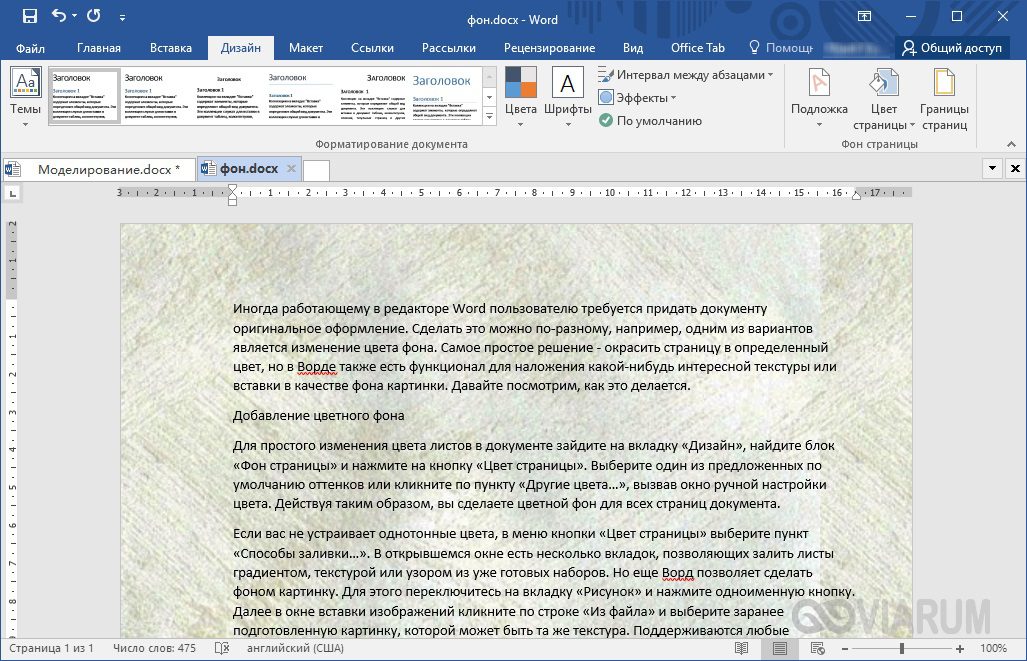
Task: Open the Рецензирование tab
Action: [550, 48]
